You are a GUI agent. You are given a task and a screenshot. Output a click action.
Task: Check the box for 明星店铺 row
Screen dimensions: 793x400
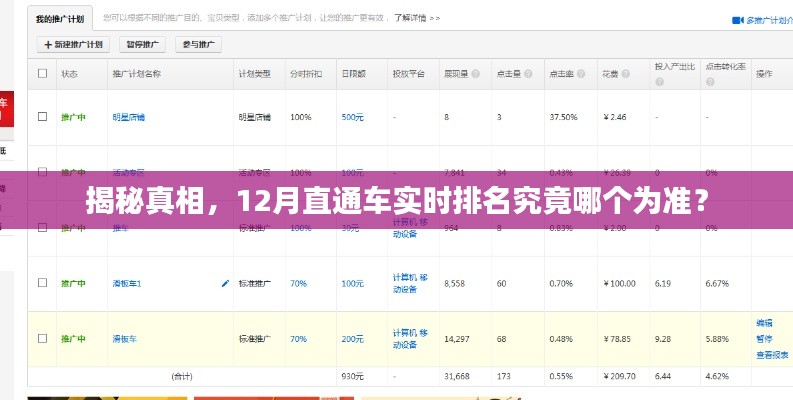pos(42,117)
